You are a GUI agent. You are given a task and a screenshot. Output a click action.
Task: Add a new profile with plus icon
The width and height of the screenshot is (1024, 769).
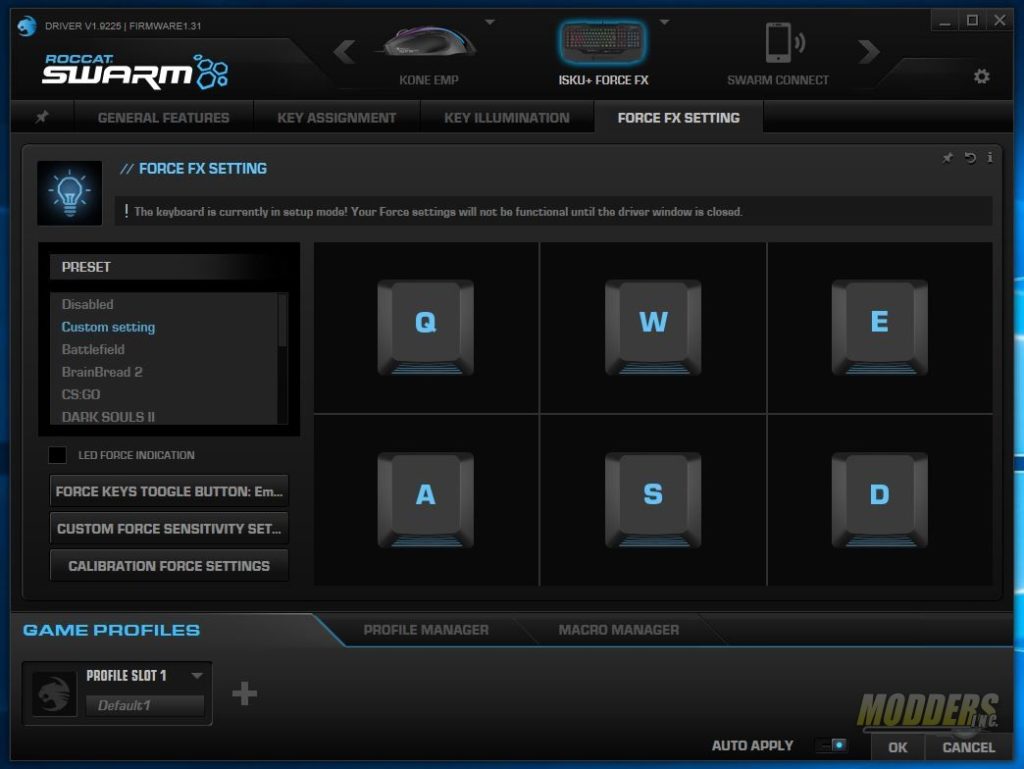(x=244, y=693)
